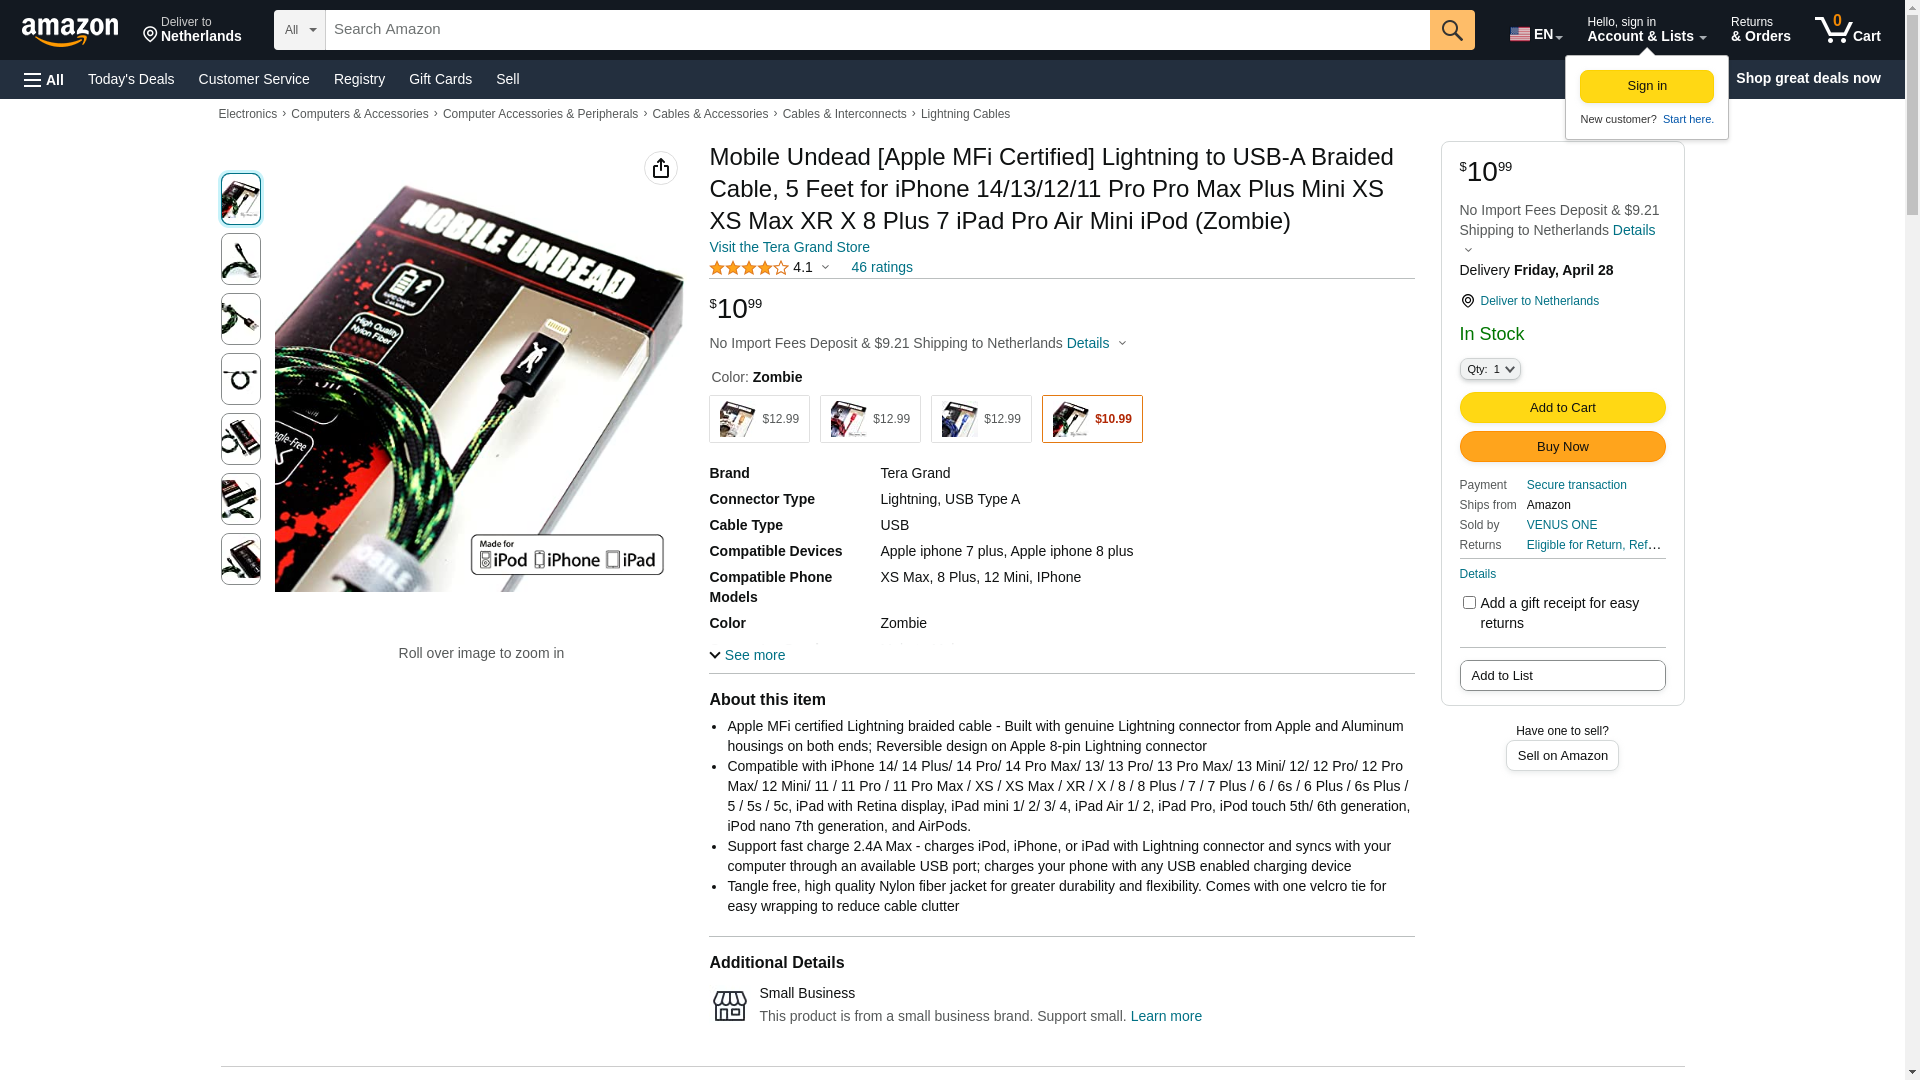The width and height of the screenshot is (1920, 1080).
Task: Open the Amazon home logo
Action: click(x=70, y=31)
